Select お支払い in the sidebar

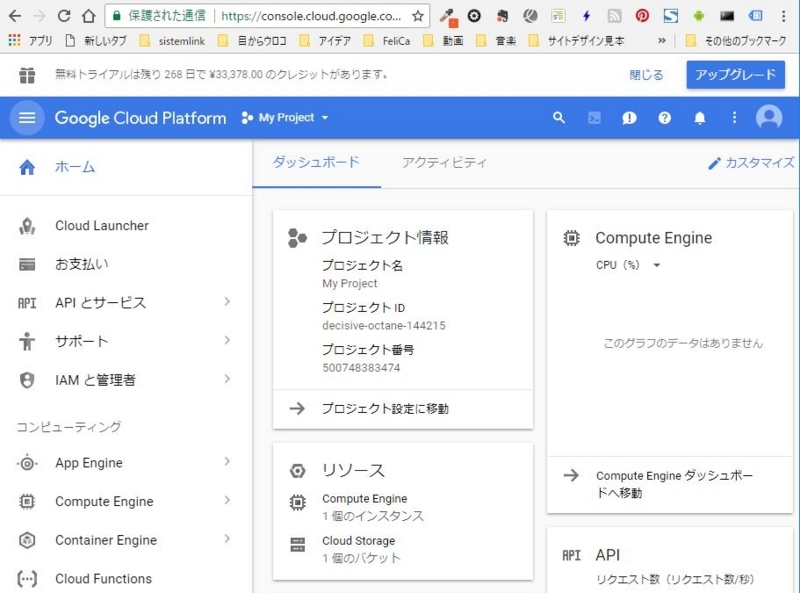82,264
